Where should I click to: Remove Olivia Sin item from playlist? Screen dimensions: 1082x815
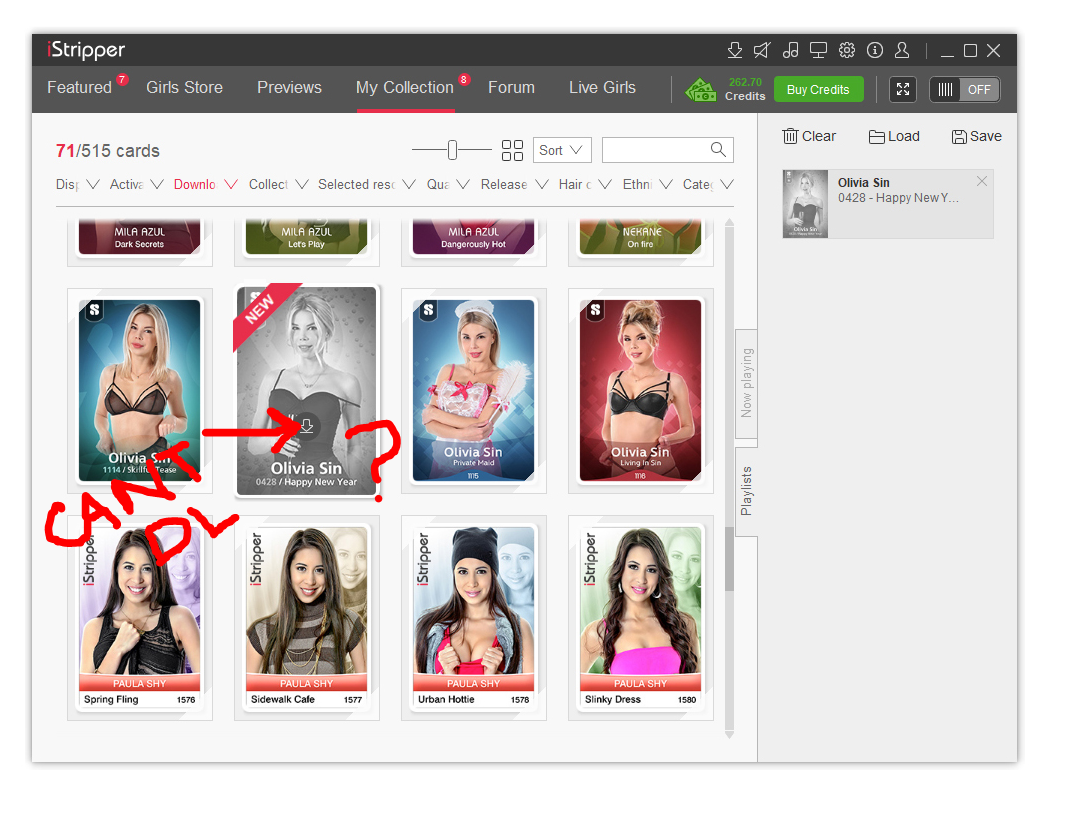[981, 181]
